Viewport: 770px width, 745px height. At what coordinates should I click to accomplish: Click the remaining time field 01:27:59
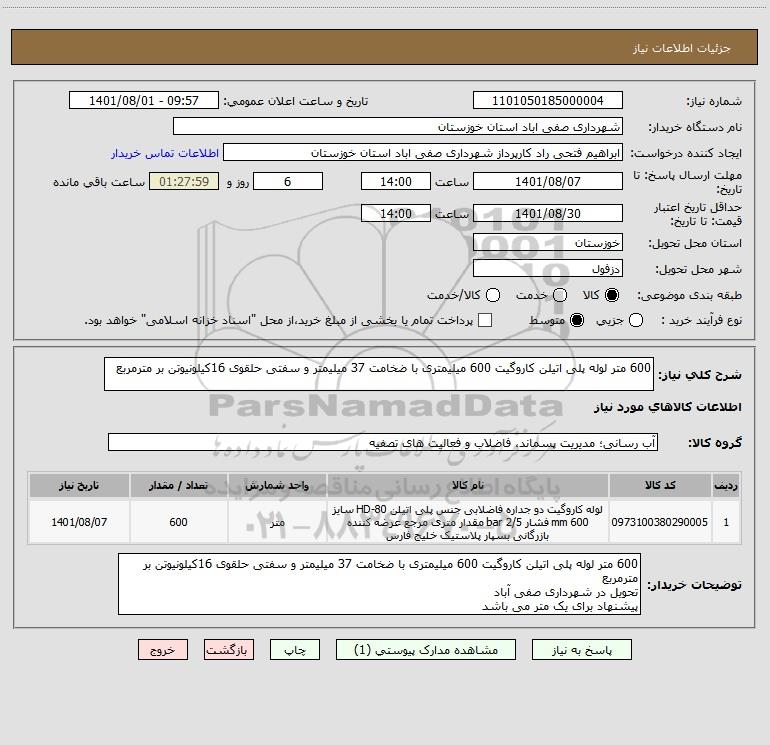184,181
